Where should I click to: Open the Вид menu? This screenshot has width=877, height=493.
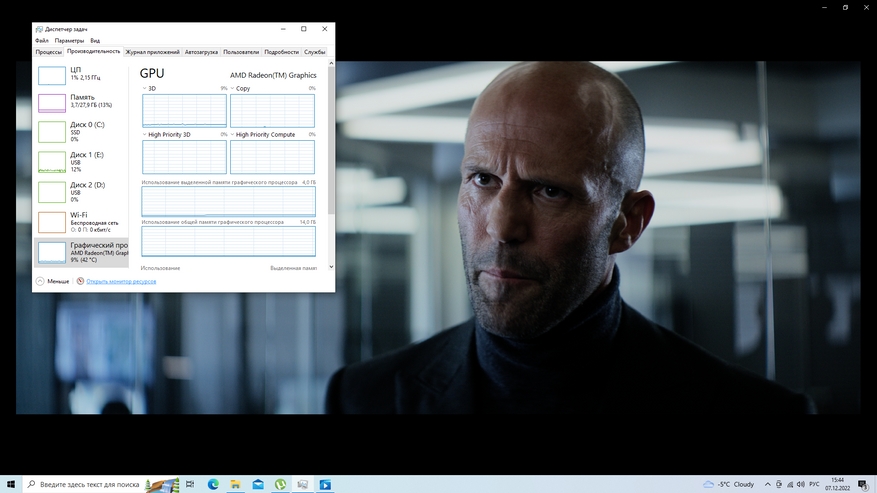pyautogui.click(x=95, y=40)
